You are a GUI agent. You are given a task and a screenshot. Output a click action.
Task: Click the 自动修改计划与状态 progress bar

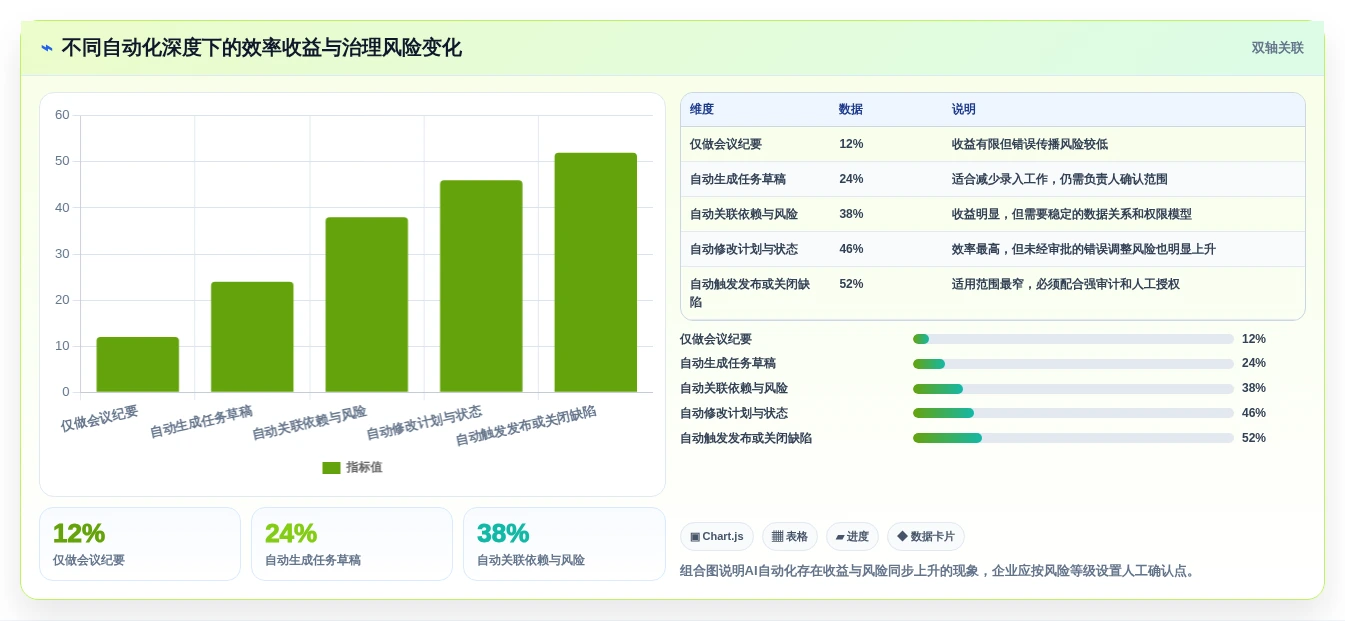[1073, 413]
